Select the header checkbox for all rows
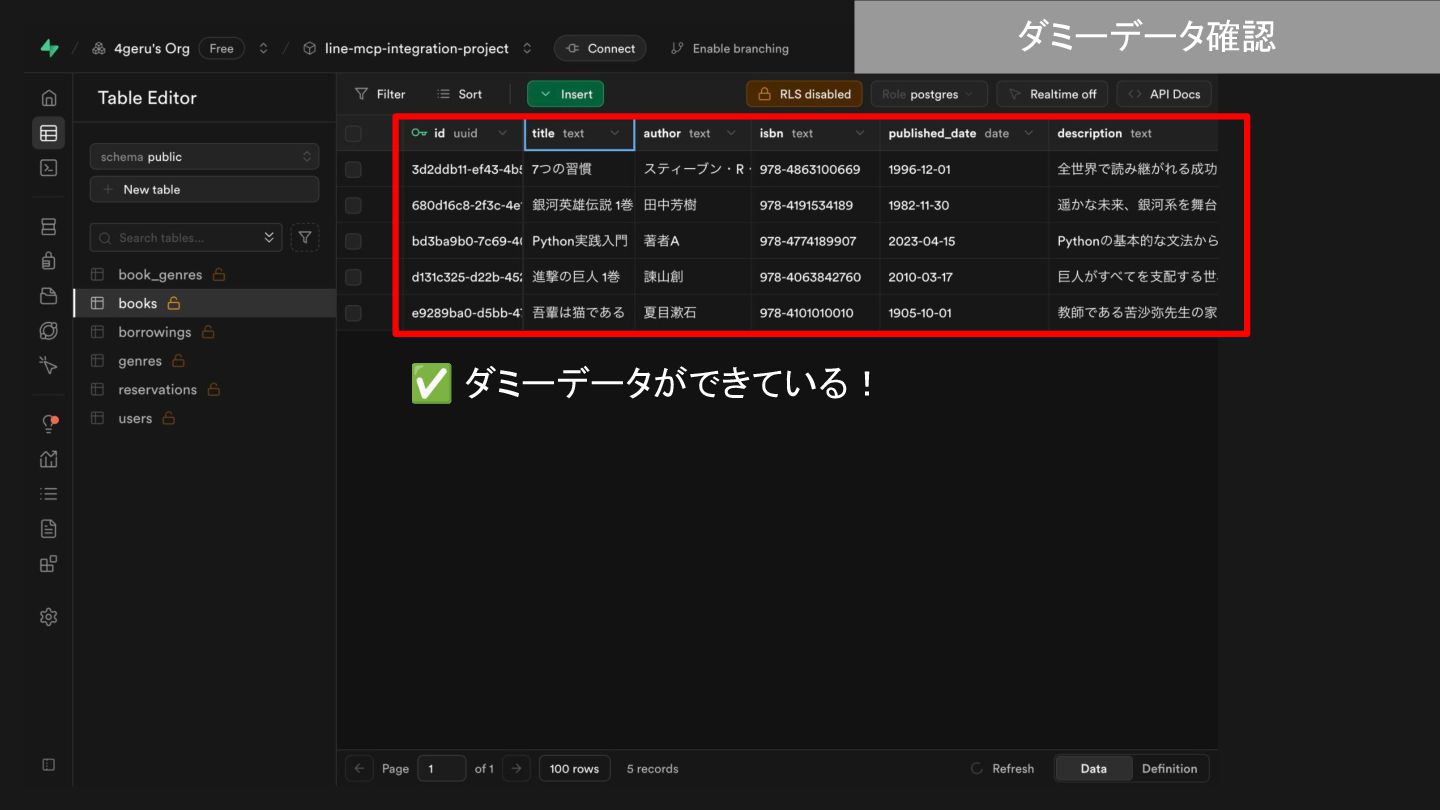Viewport: 1440px width, 810px height. pos(353,133)
